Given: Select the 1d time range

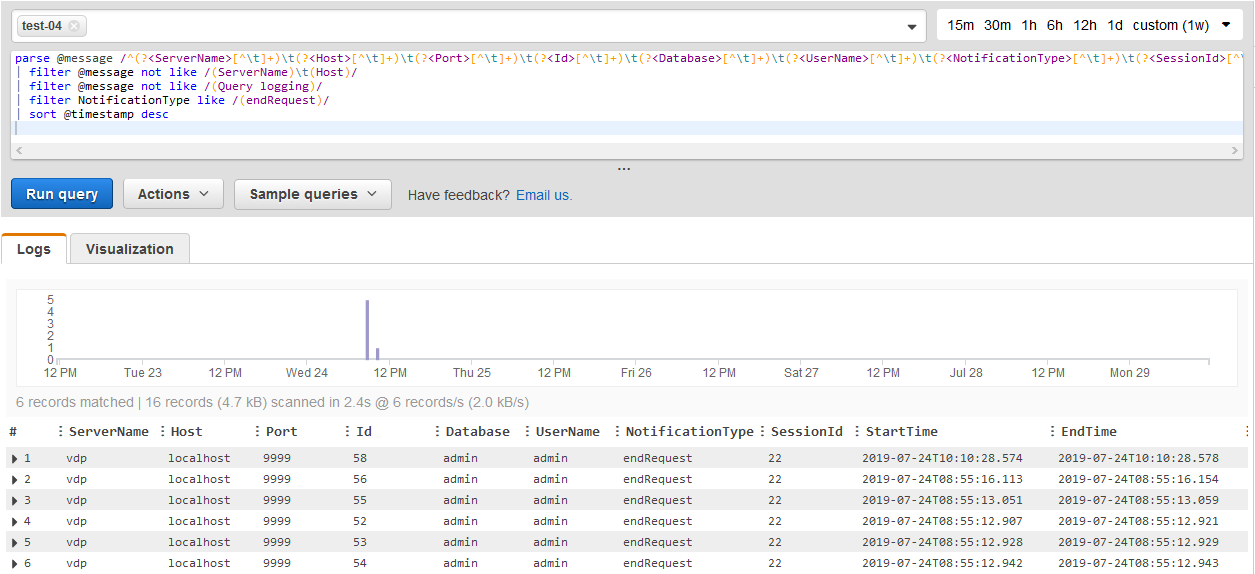Looking at the screenshot, I should pos(1115,25).
